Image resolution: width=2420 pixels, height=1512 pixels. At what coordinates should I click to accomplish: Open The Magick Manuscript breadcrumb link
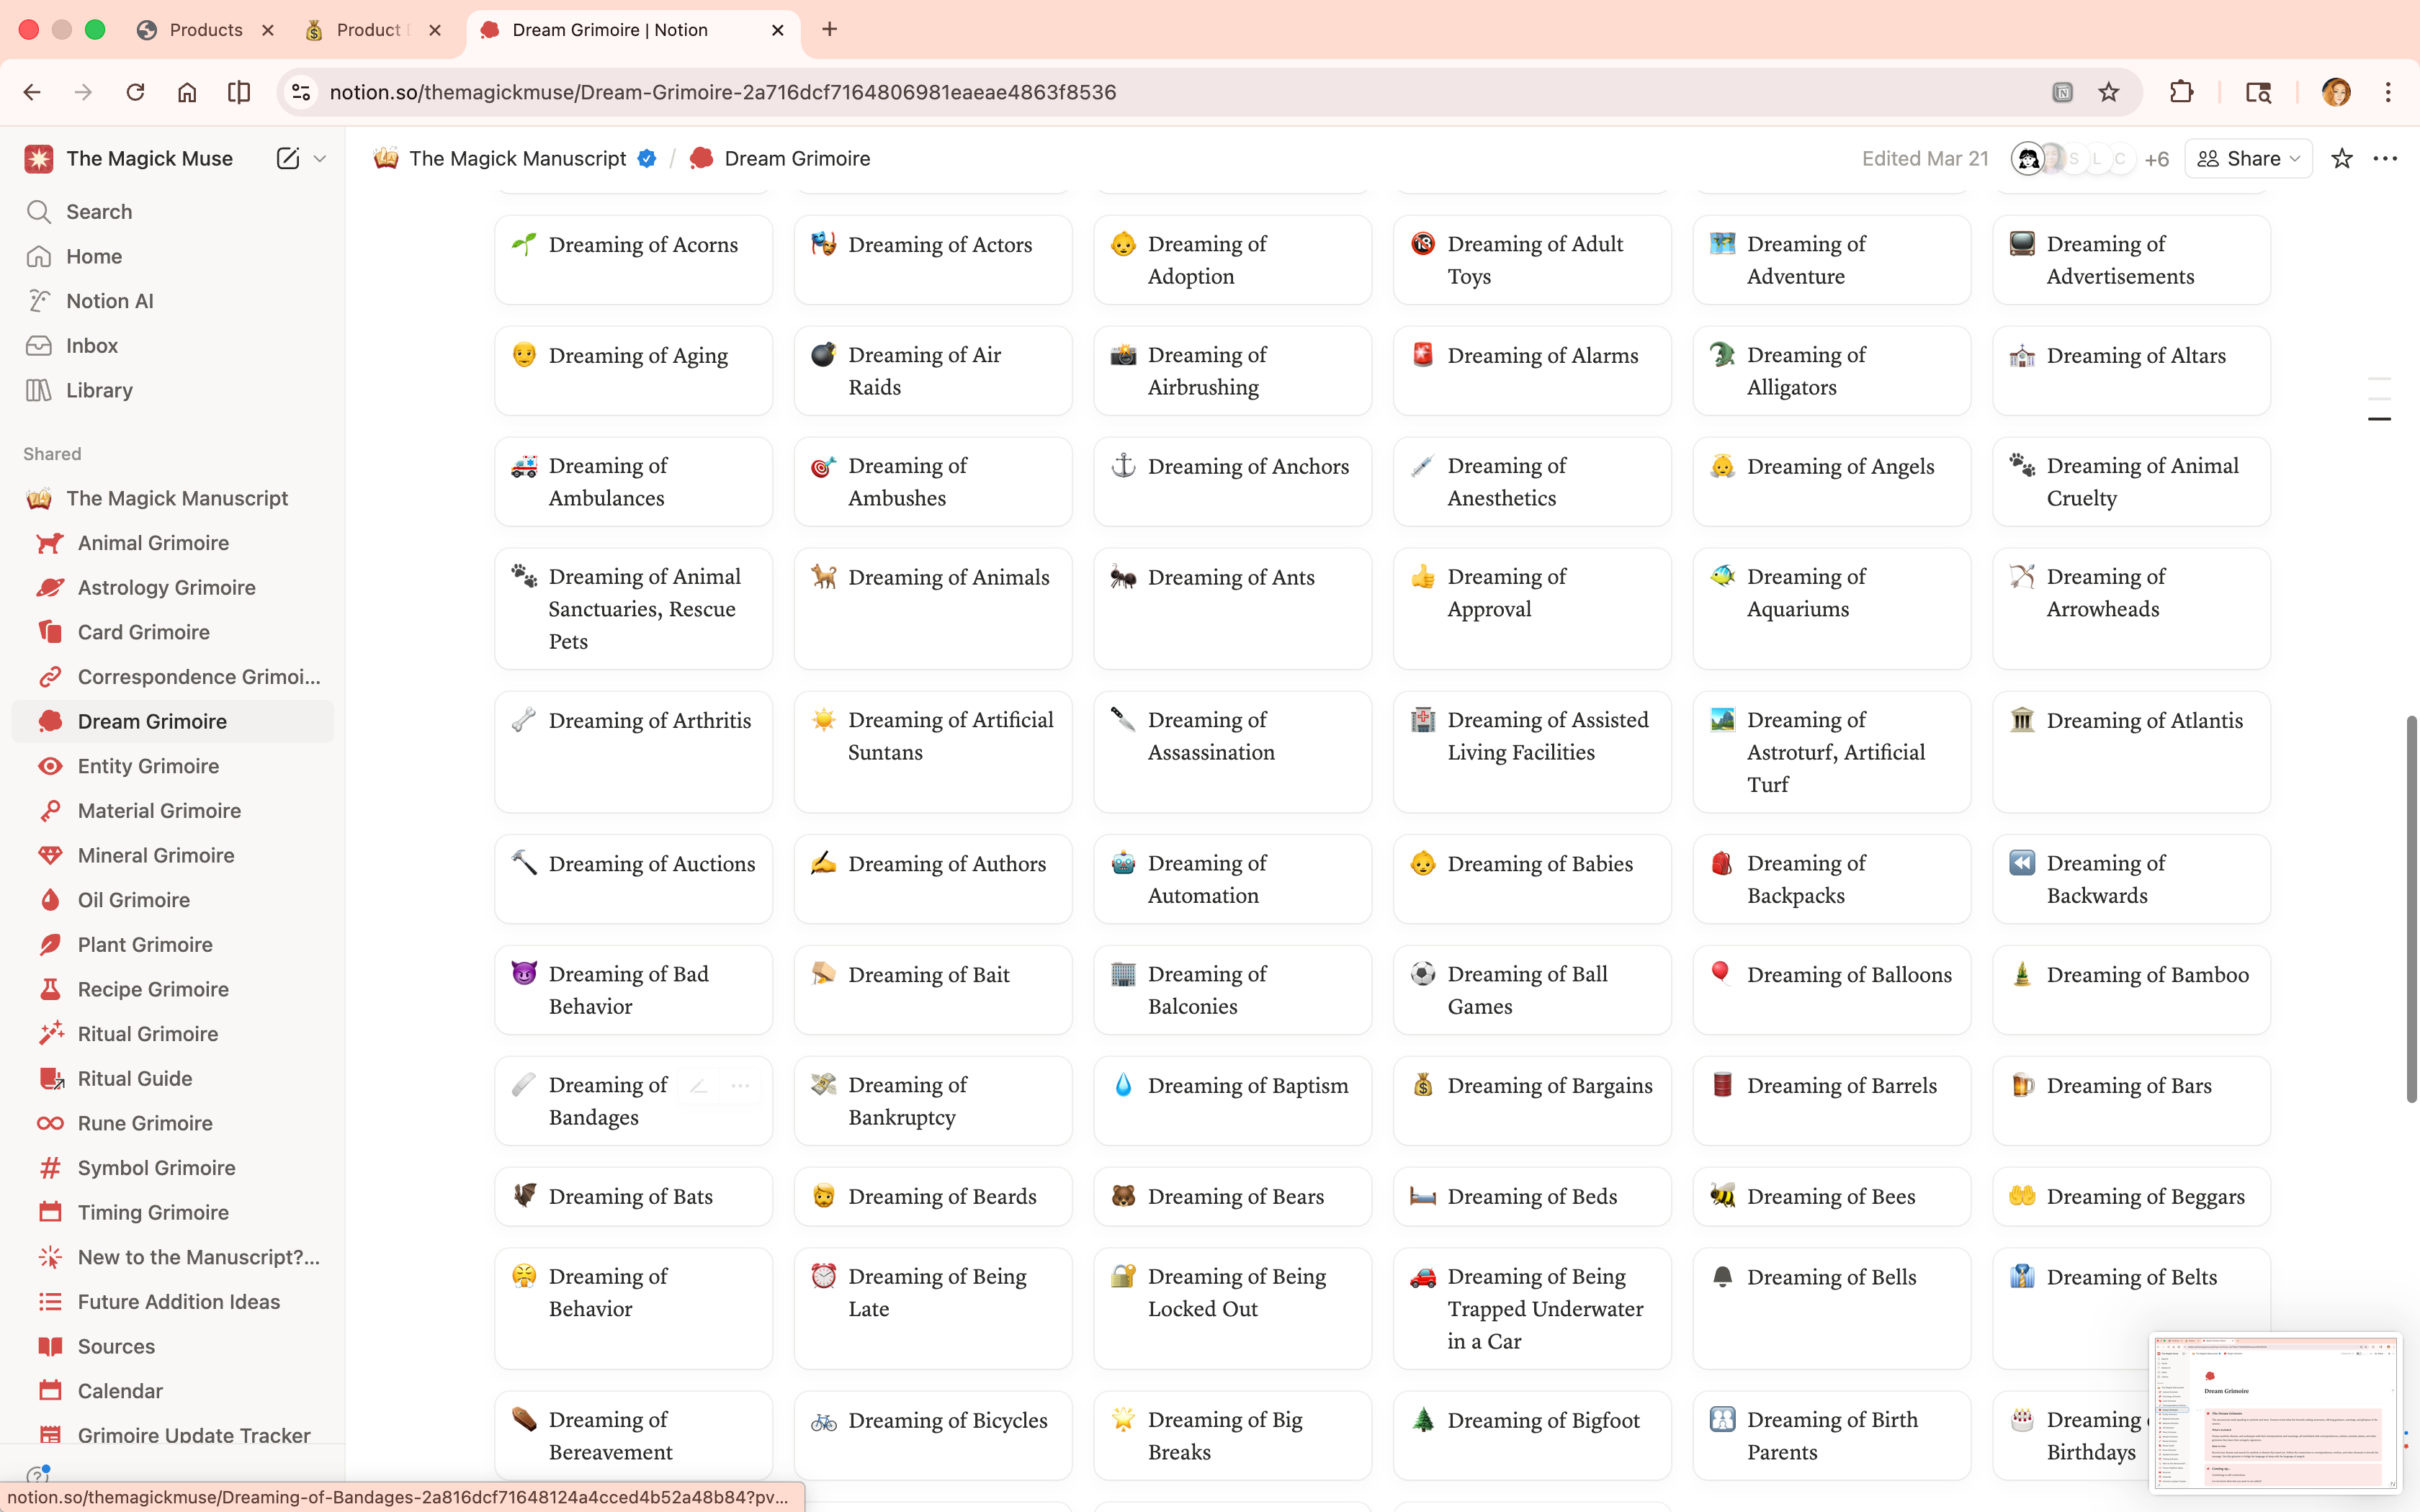516,158
